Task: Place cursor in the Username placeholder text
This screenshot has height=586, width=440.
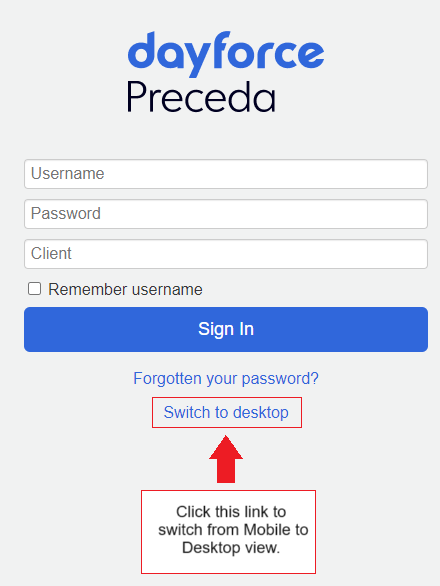Action: click(x=68, y=174)
